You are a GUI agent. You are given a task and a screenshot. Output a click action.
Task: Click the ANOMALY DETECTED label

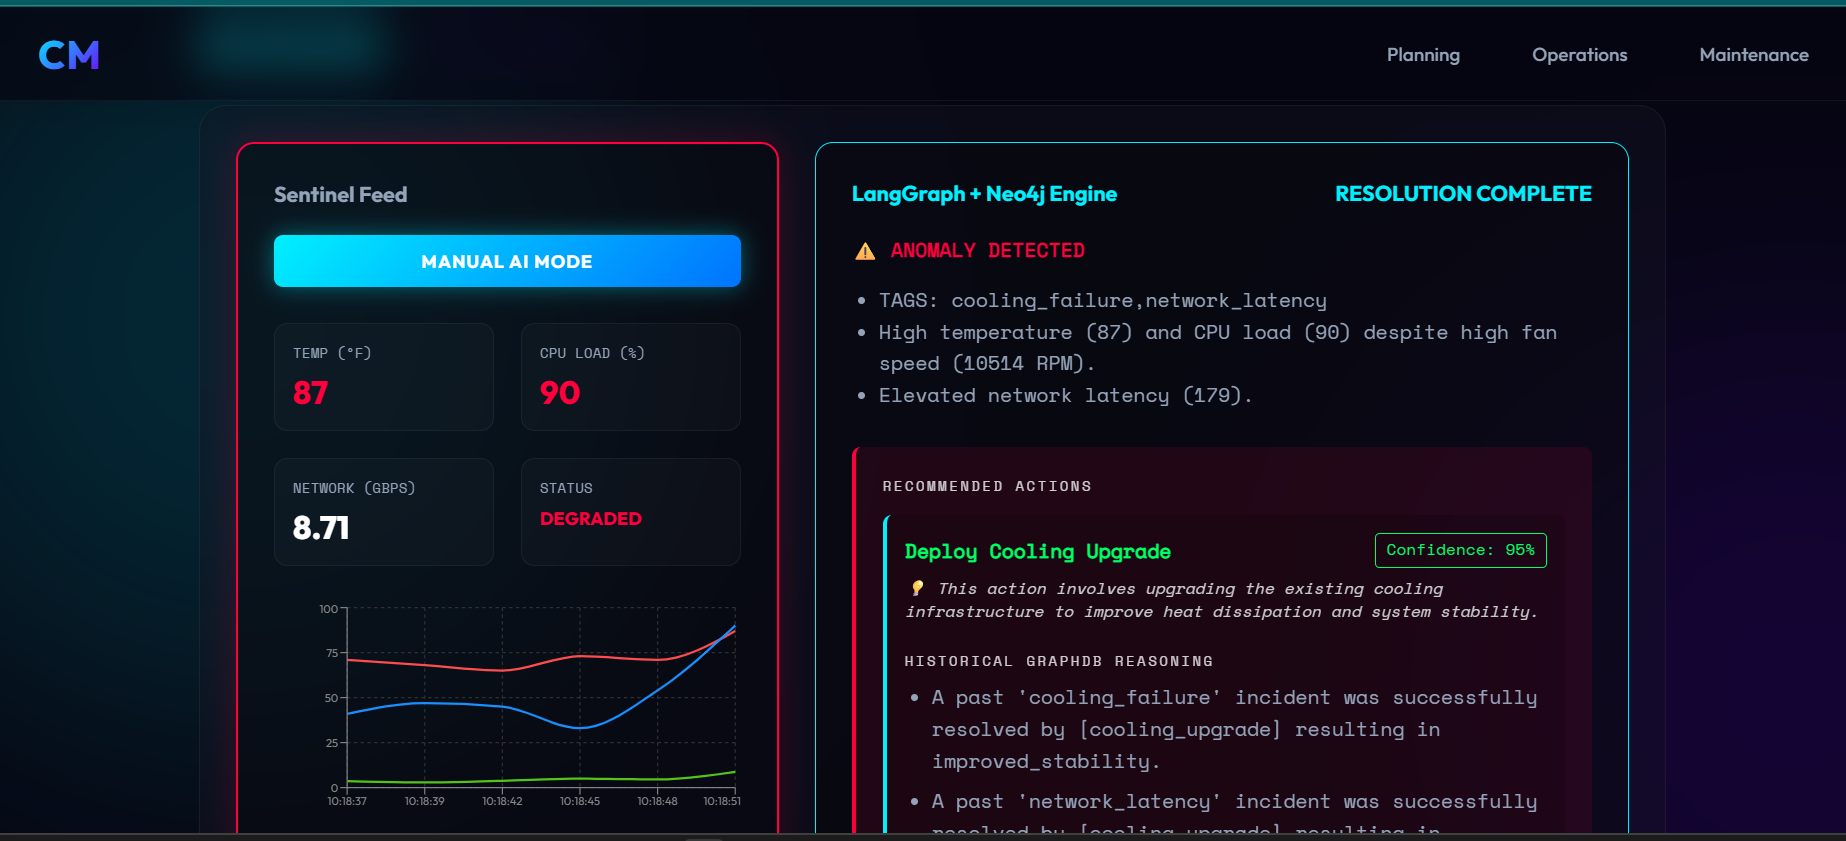[x=987, y=251]
